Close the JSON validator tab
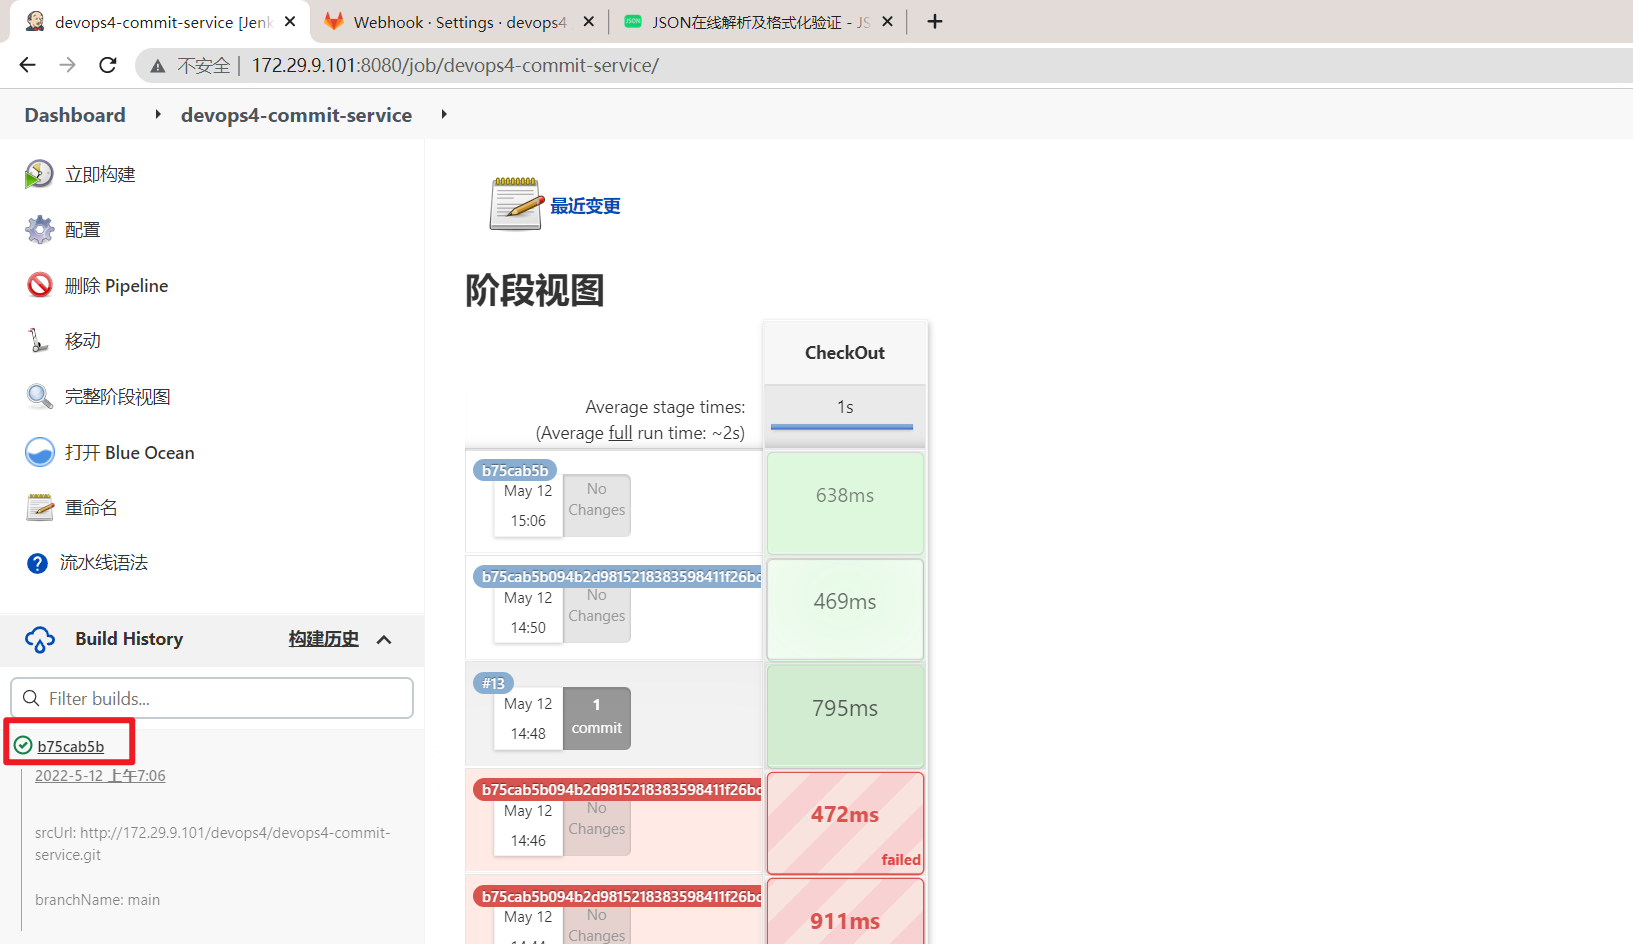 887,21
